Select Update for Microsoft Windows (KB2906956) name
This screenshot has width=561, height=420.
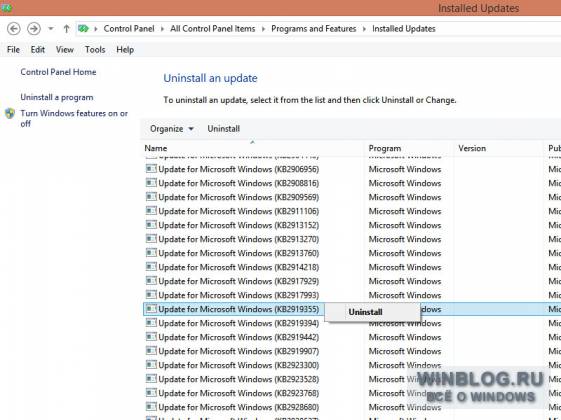tap(239, 169)
